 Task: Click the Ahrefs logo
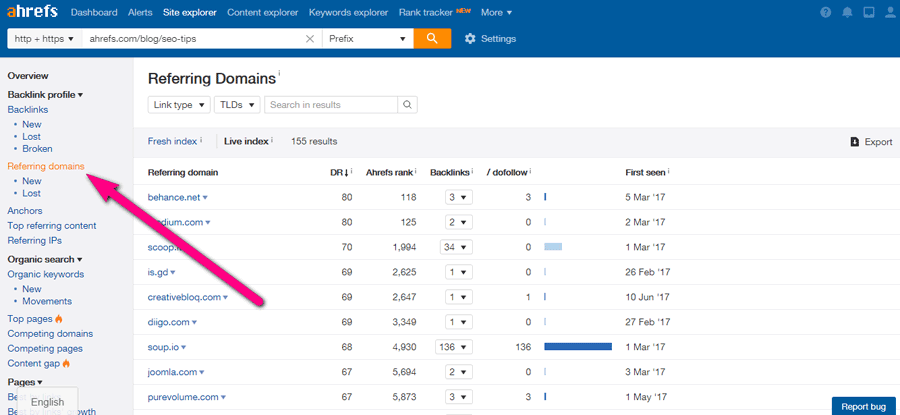coord(33,12)
